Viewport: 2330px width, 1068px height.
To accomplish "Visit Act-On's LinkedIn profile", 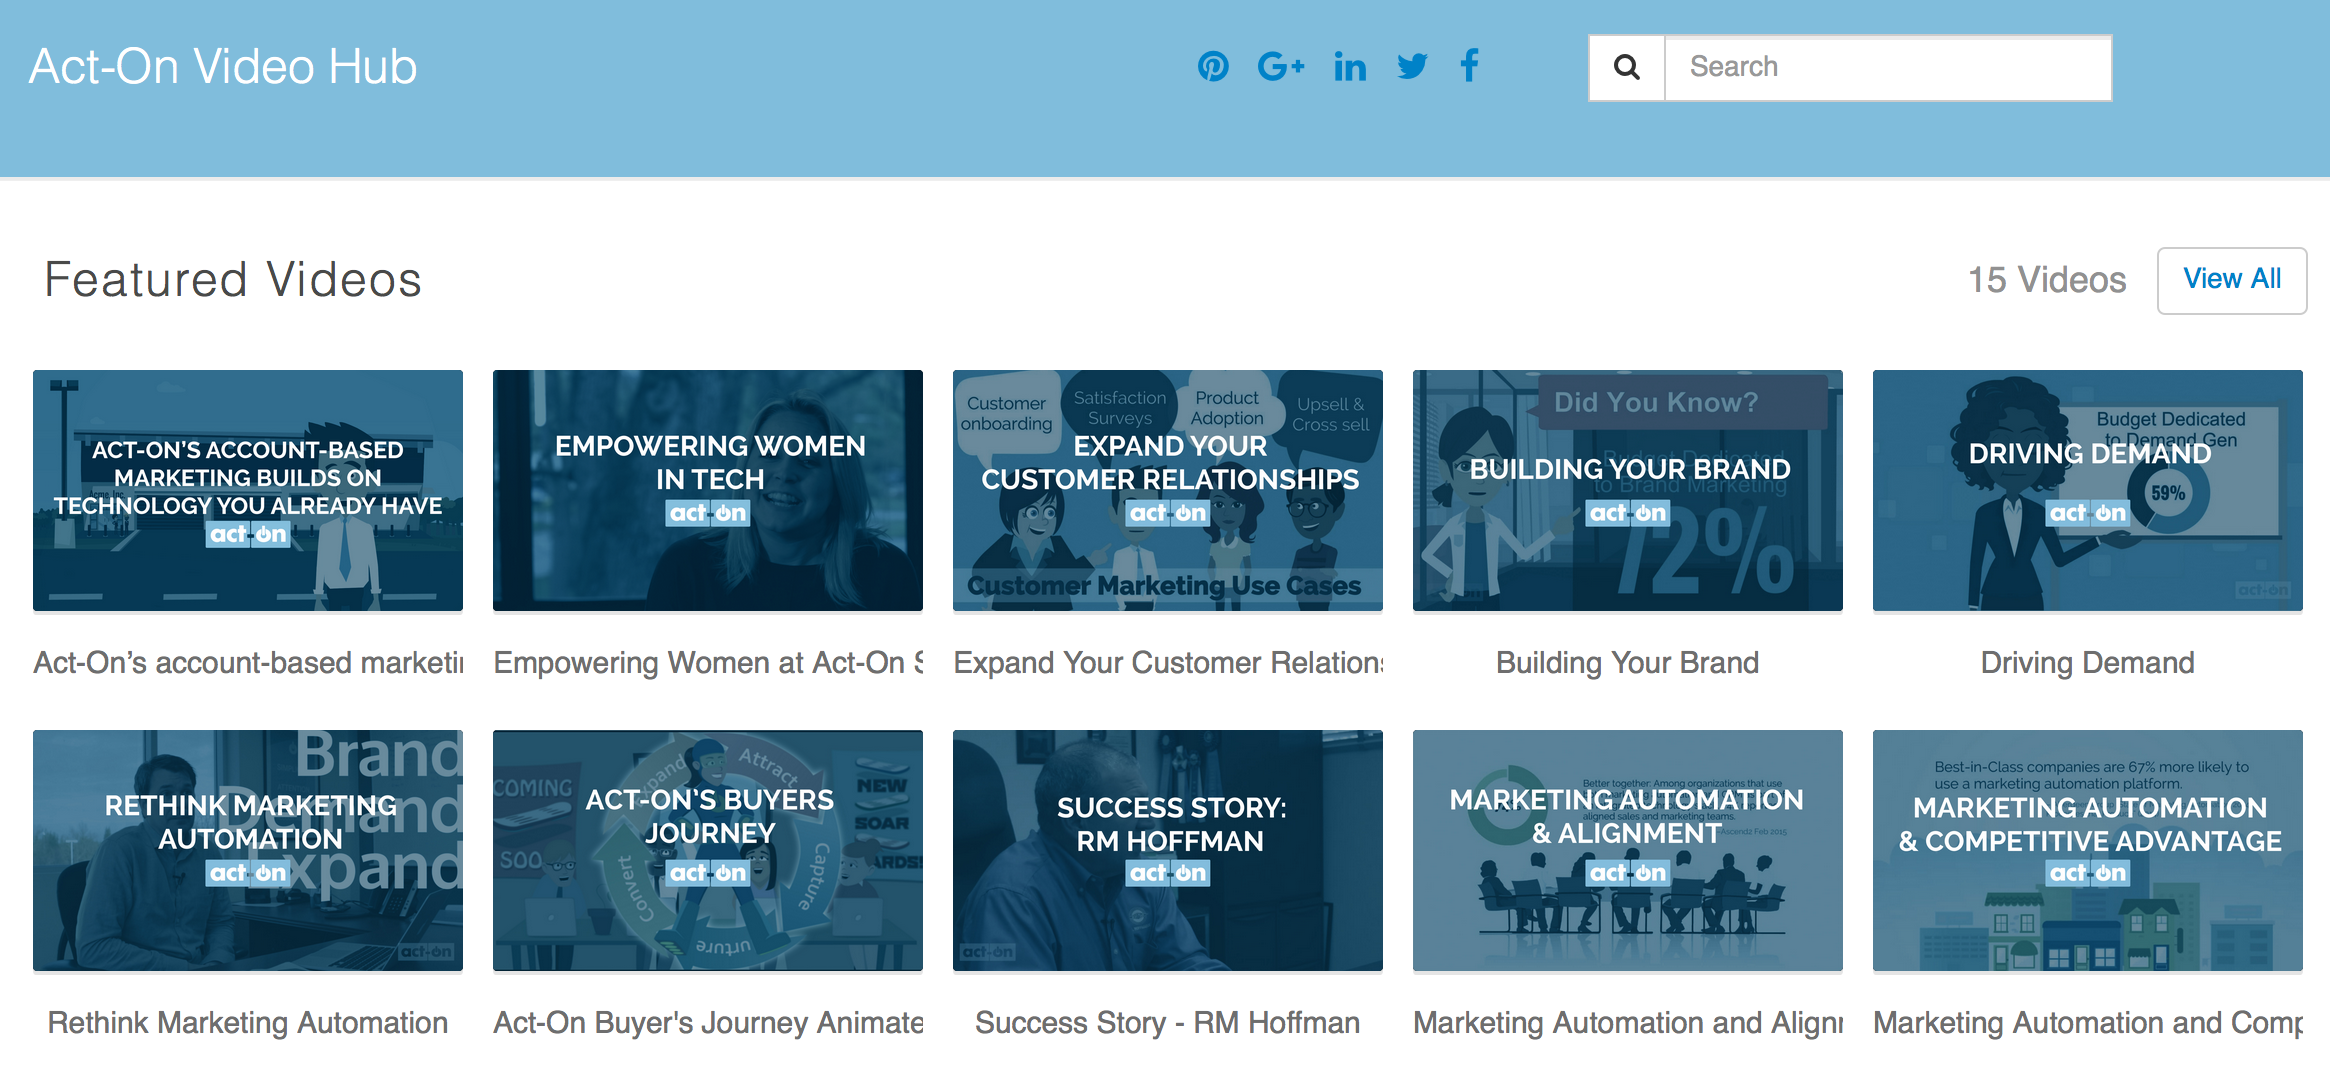I will pos(1350,66).
